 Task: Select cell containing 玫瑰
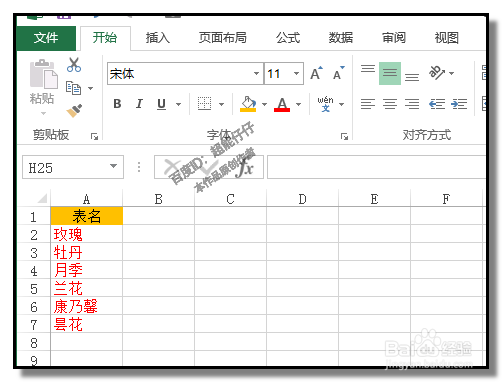point(87,234)
